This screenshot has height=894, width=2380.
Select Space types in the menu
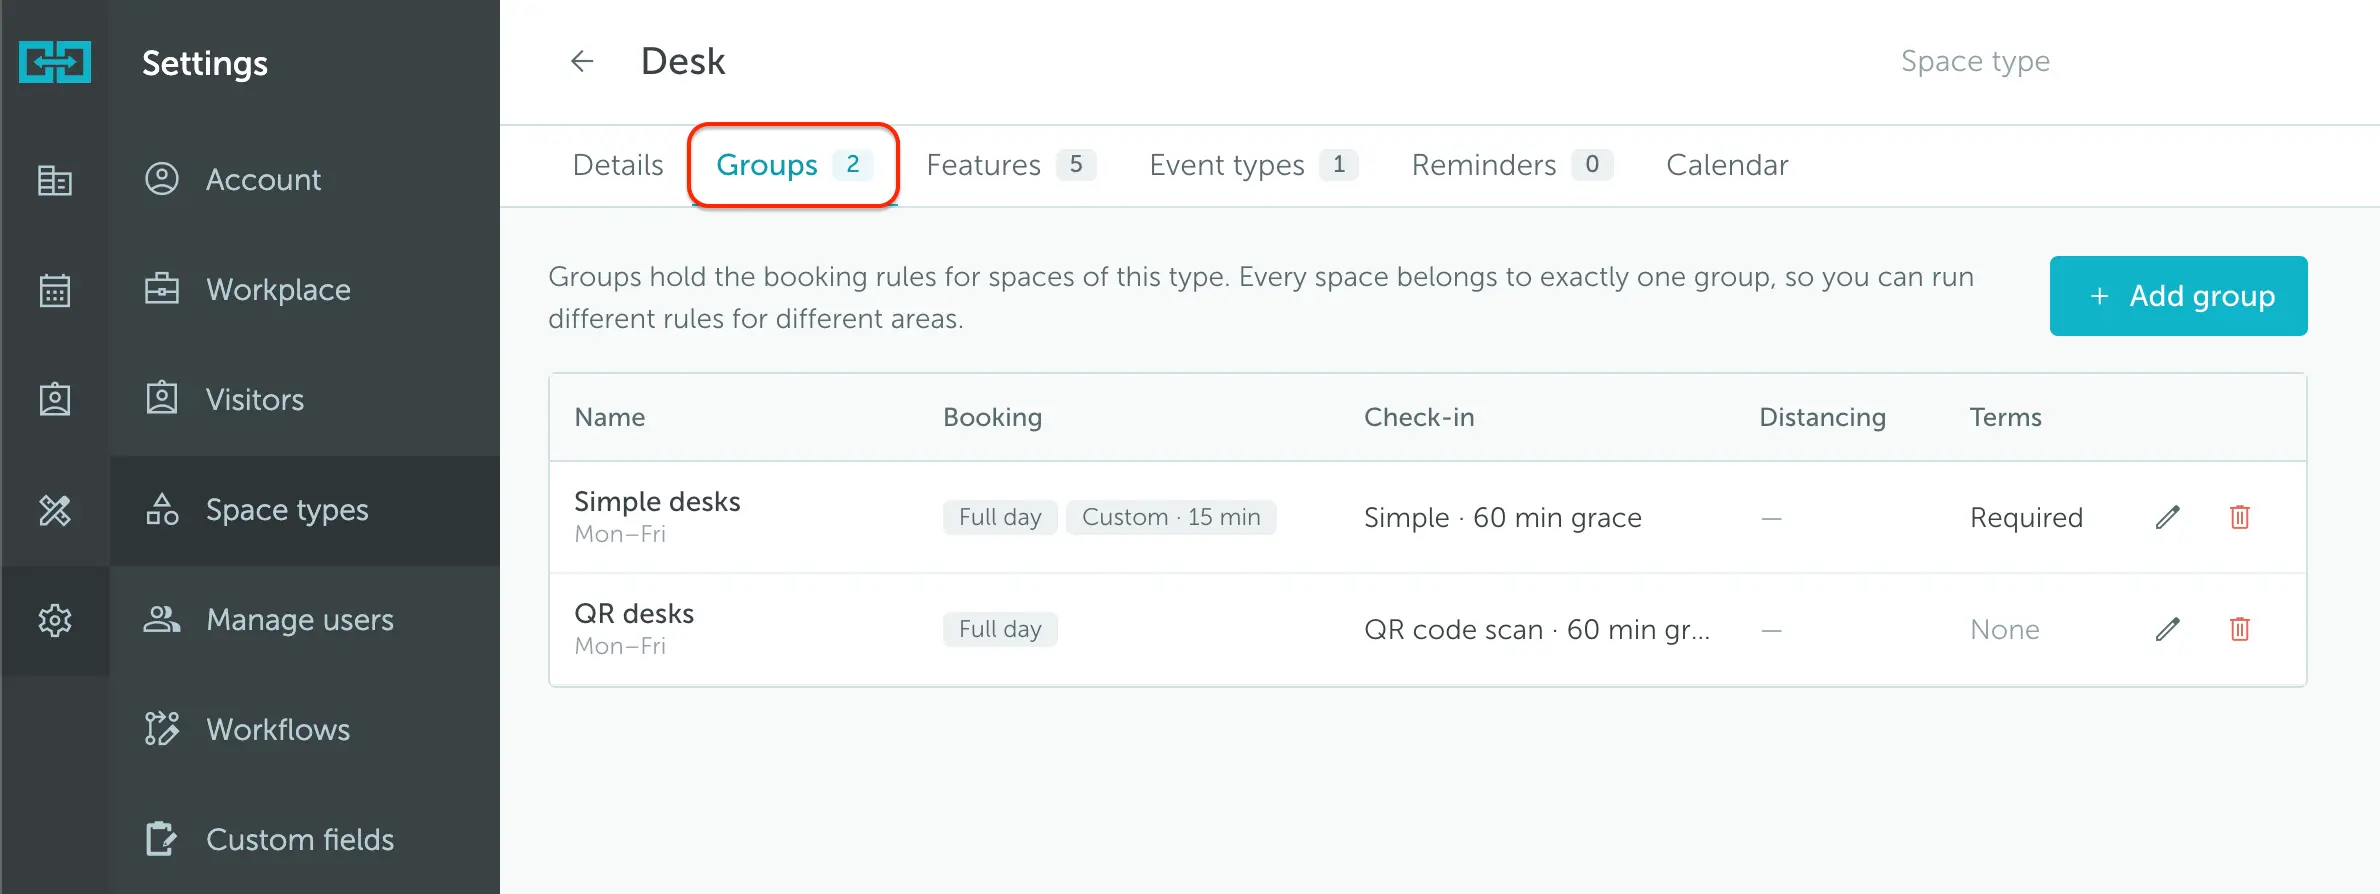pos(305,510)
